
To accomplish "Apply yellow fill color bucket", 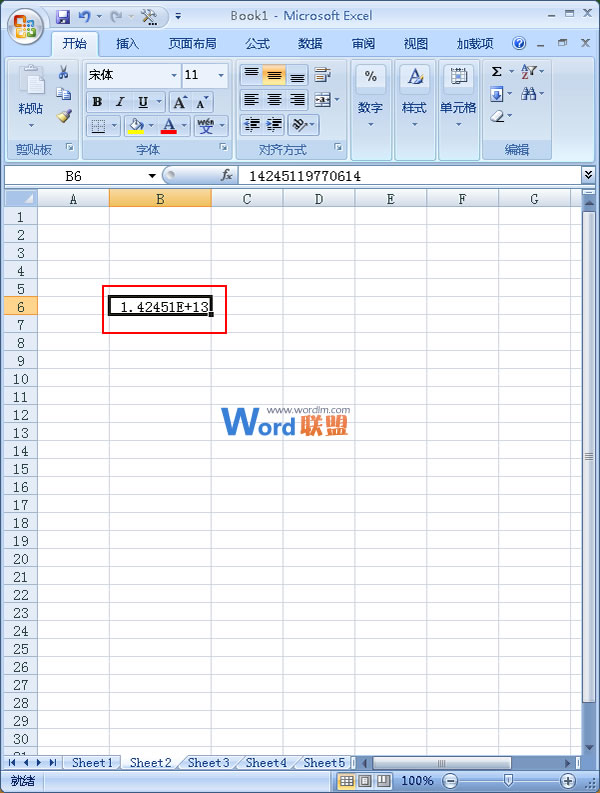I will (136, 125).
